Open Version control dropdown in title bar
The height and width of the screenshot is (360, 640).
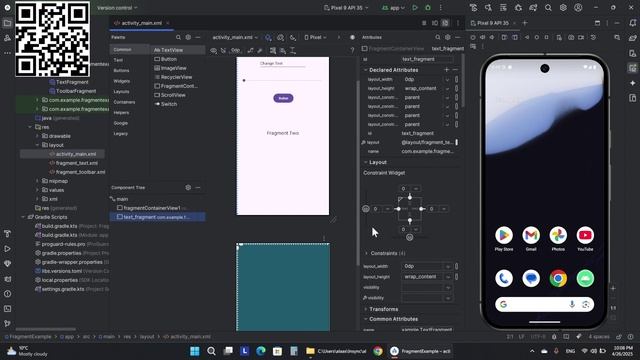pos(117,8)
